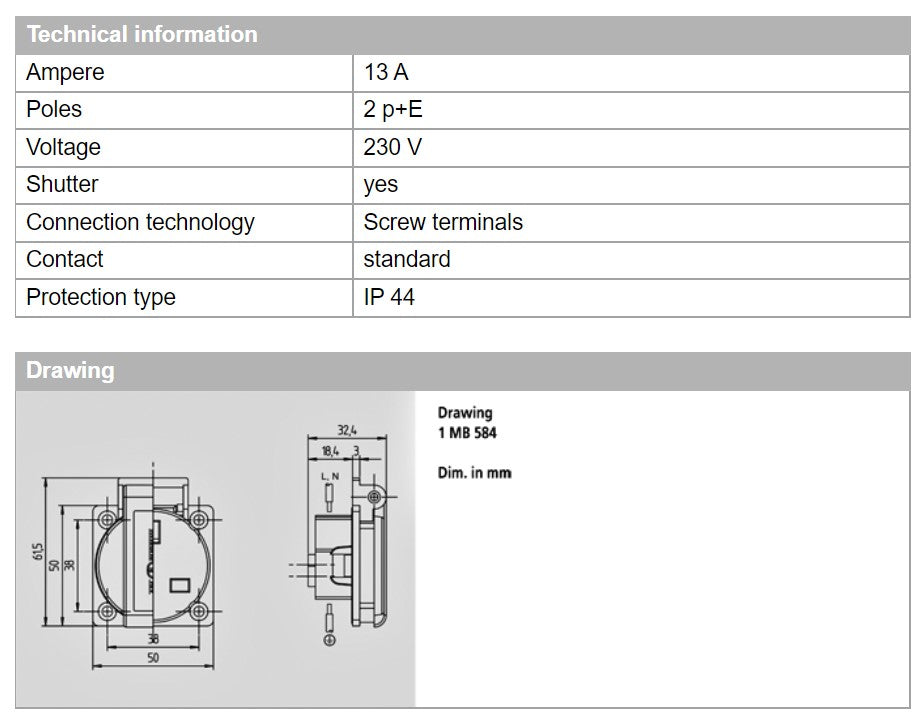919x721 pixels.
Task: Click the rectangular shutter opening on the socket face
Action: coord(181,584)
